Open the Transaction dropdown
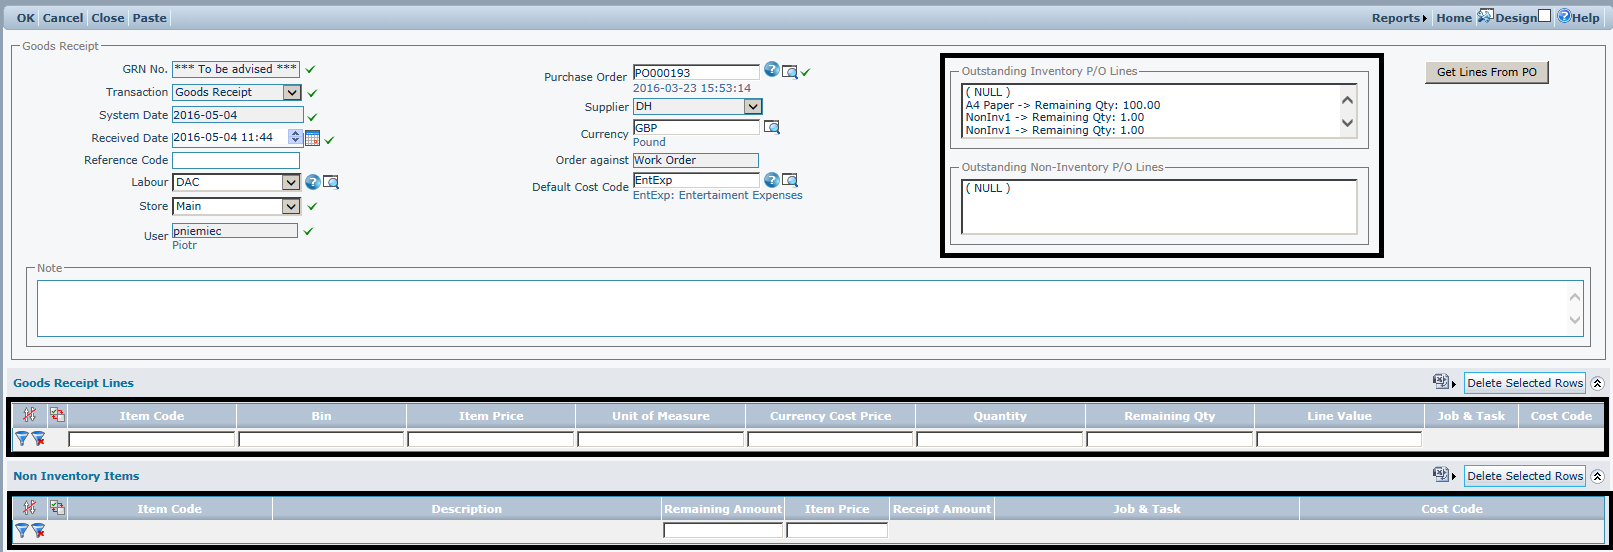This screenshot has height=552, width=1613. pos(291,92)
